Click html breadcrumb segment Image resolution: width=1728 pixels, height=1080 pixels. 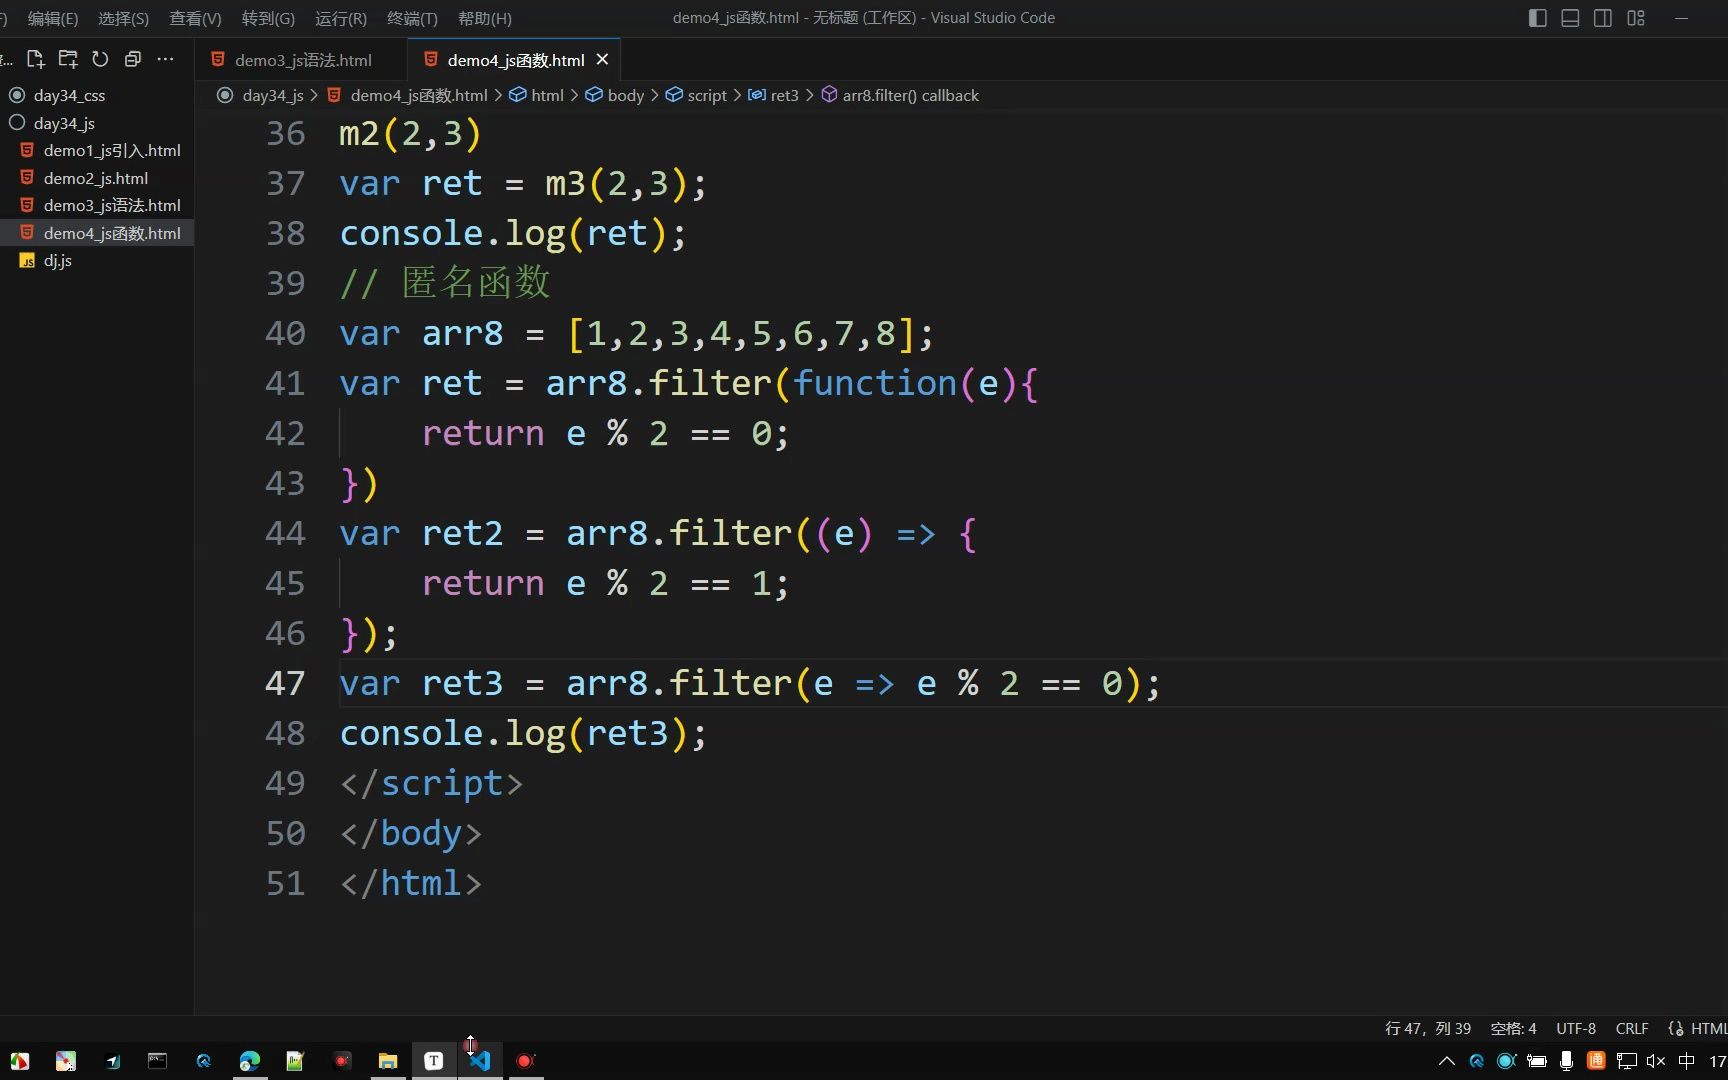[547, 95]
